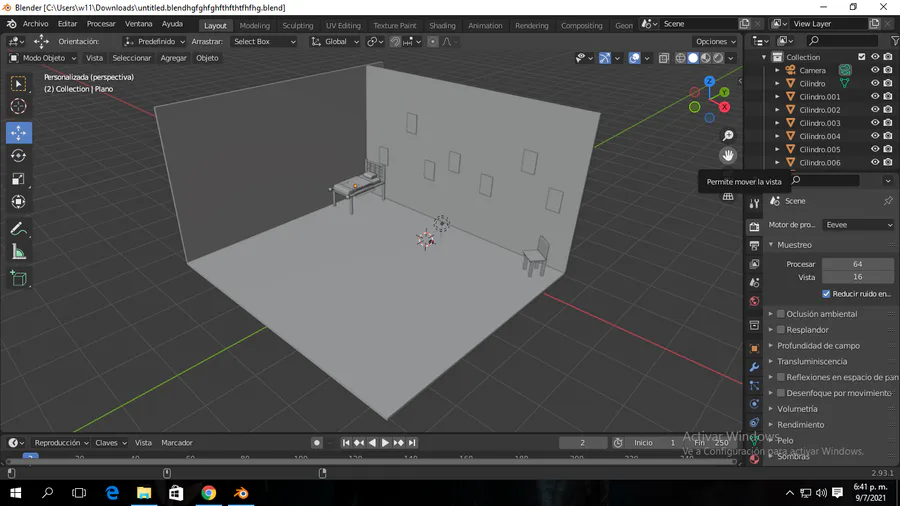Enable Reflexiones en espacio de pantalla checkbox
Viewport: 900px width, 506px height.
point(781,377)
